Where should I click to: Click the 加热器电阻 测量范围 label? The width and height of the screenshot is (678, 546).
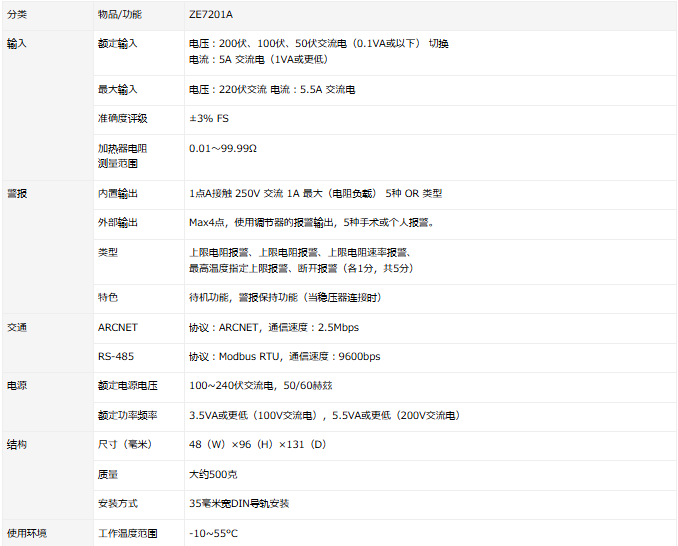(122, 156)
